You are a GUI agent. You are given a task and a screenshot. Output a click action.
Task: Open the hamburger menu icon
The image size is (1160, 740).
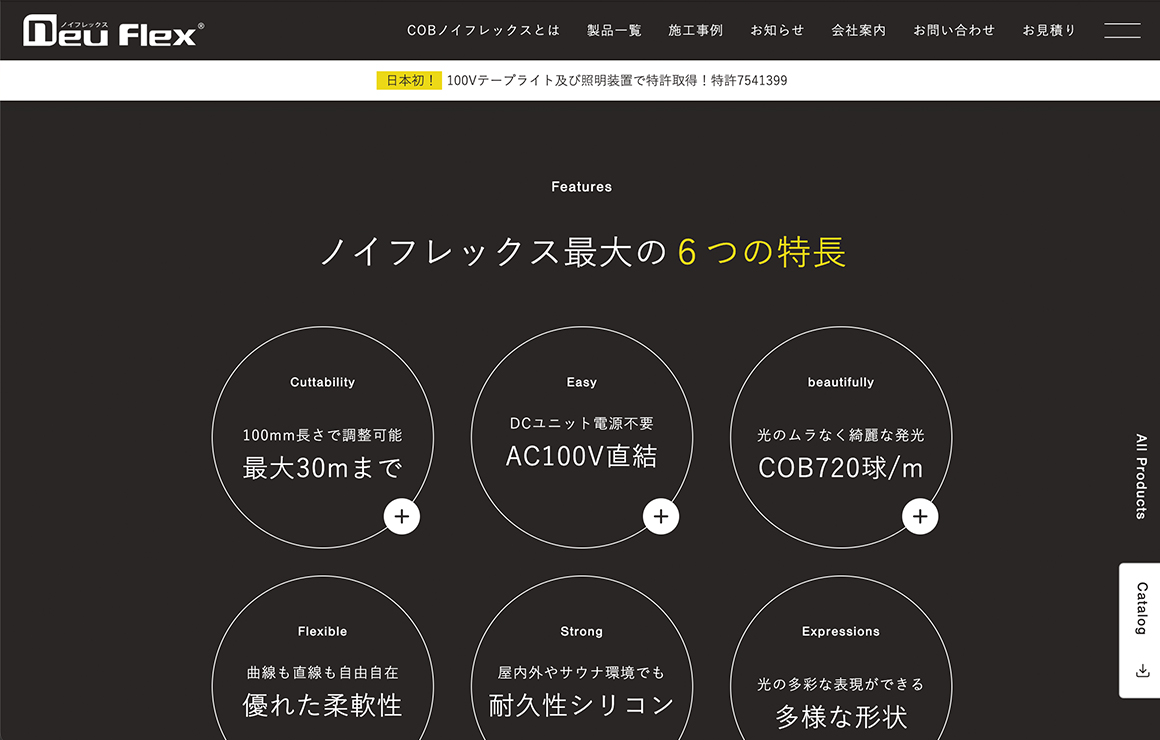pos(1122,30)
